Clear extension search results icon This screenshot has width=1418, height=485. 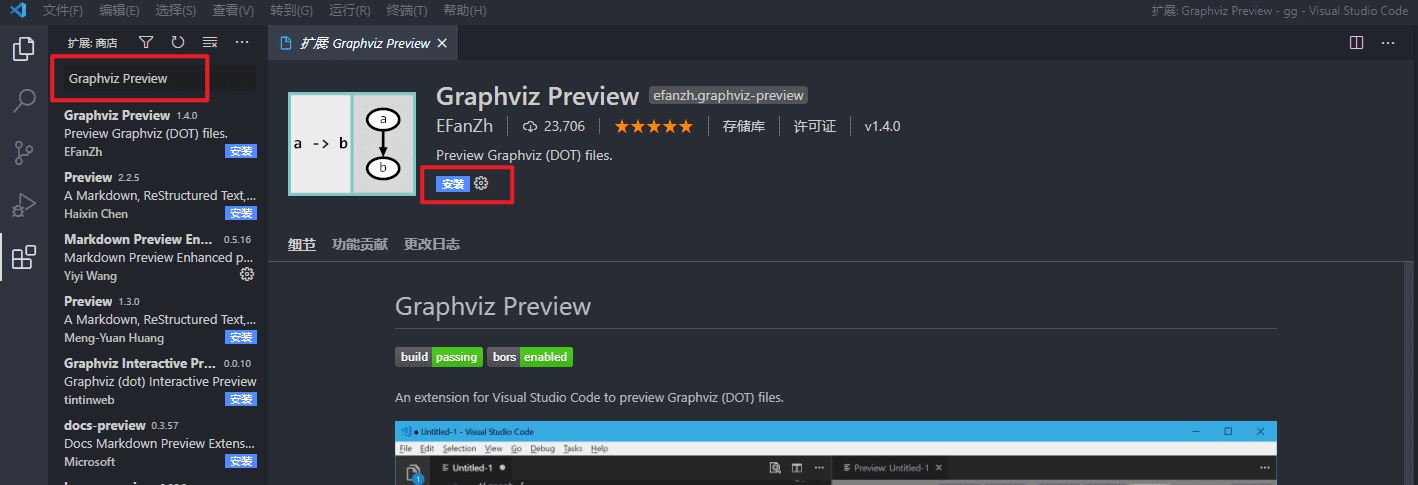(x=210, y=42)
